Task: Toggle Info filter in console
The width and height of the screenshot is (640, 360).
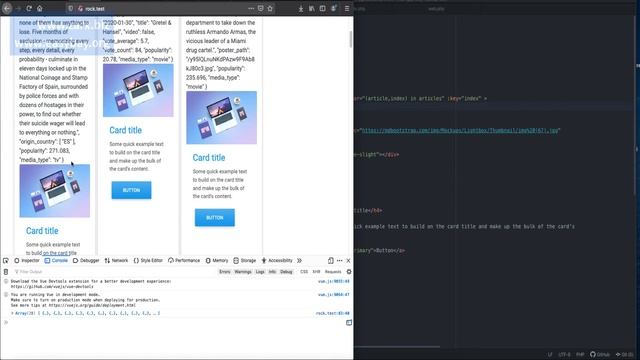Action: tap(272, 271)
